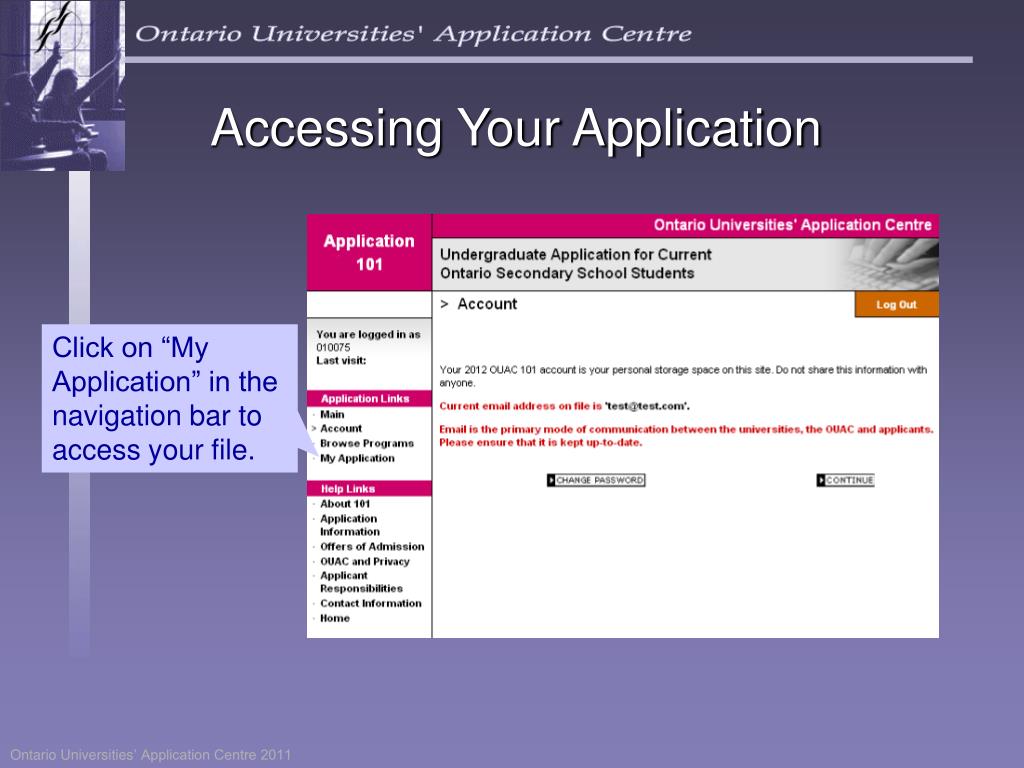
Task: Open Contact Information help link
Action: click(x=371, y=603)
